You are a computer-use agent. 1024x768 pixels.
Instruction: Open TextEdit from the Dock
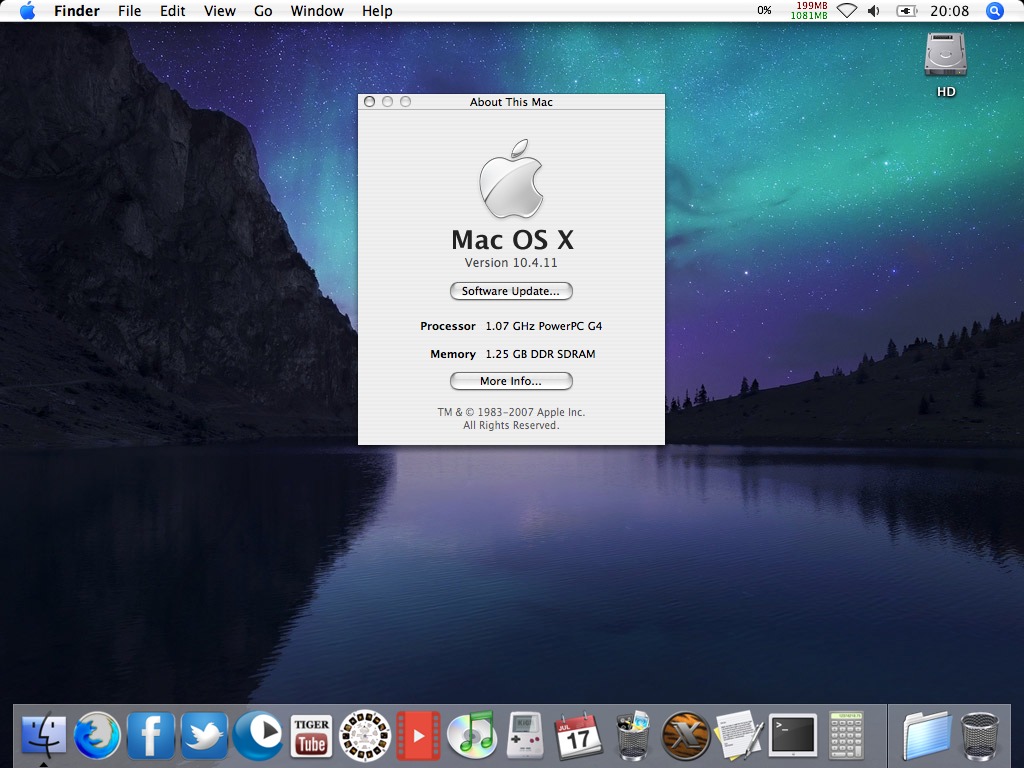[x=739, y=736]
